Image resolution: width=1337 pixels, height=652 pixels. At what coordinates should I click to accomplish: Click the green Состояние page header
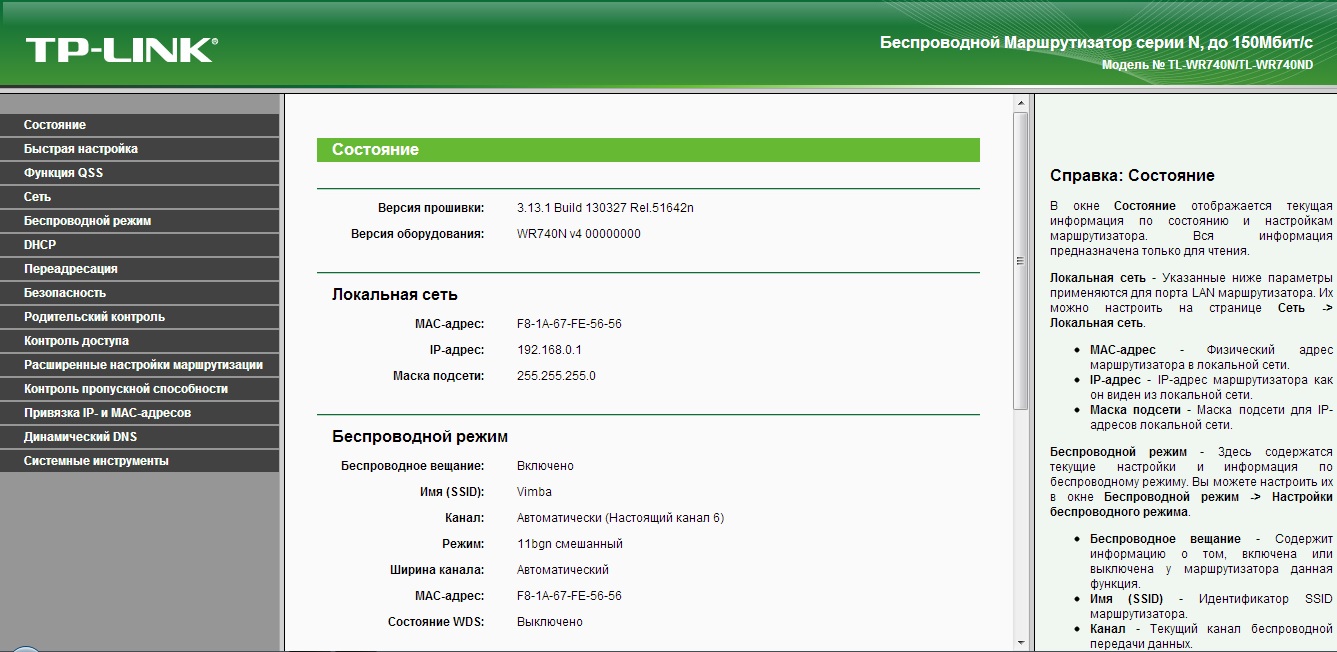pyautogui.click(x=648, y=150)
